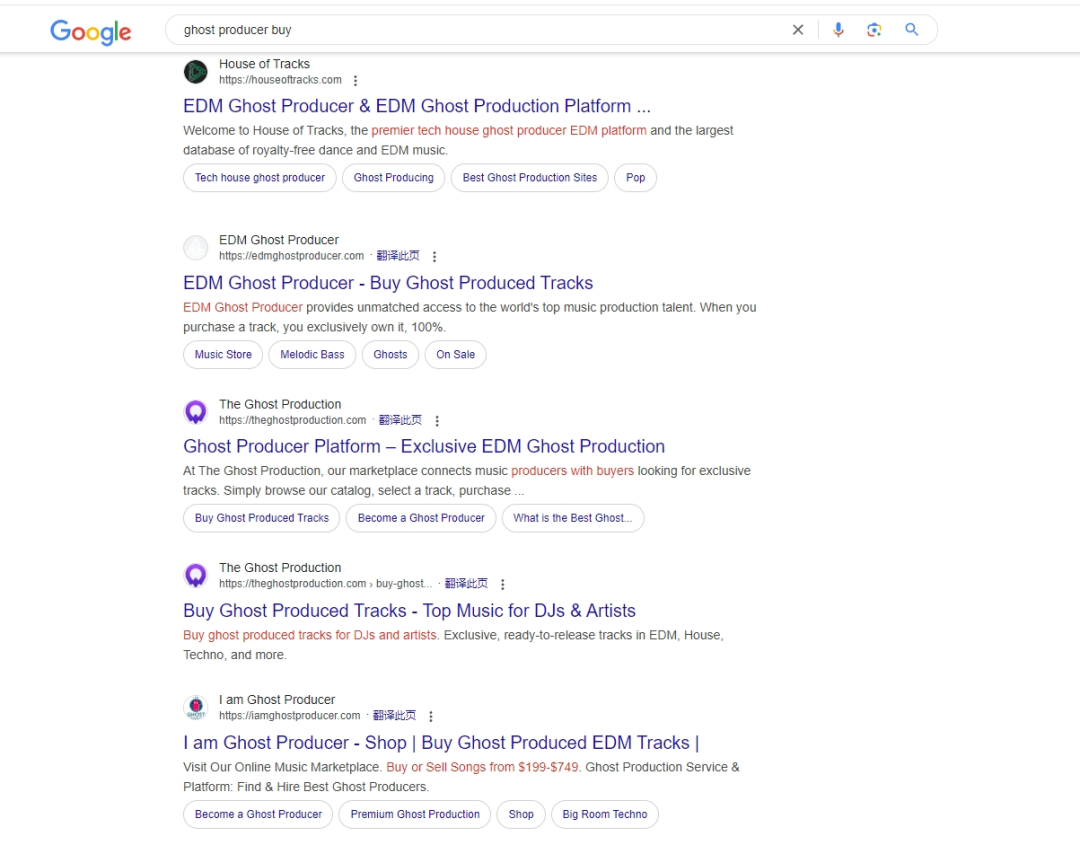Screen dimensions: 1080x845
Task: Select What is the Best Ghost... chip
Action: [x=573, y=518]
